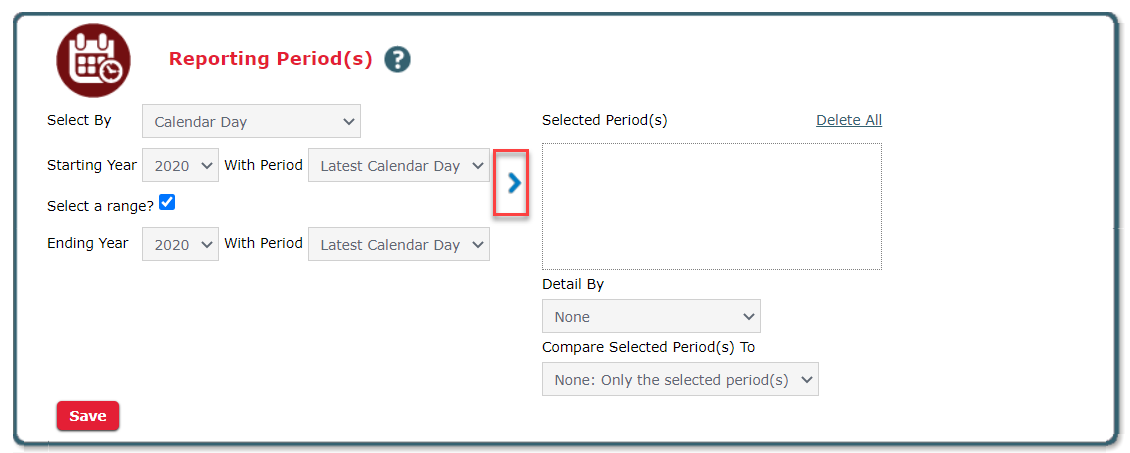Viewport: 1130px width, 453px height.
Task: Click inside the Selected Period(s) list box
Action: point(711,206)
